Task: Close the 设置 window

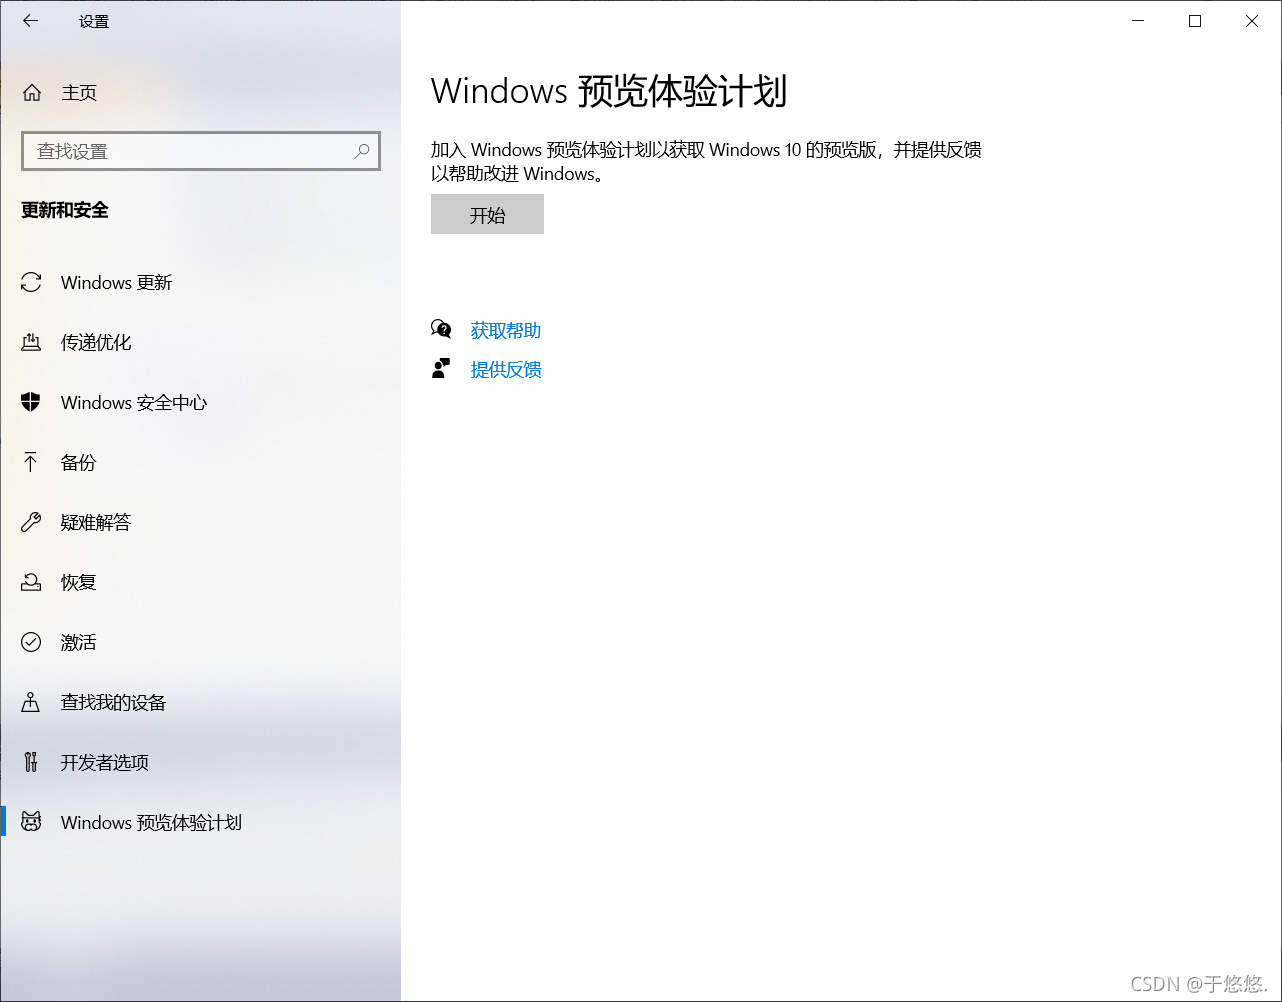Action: point(1252,21)
